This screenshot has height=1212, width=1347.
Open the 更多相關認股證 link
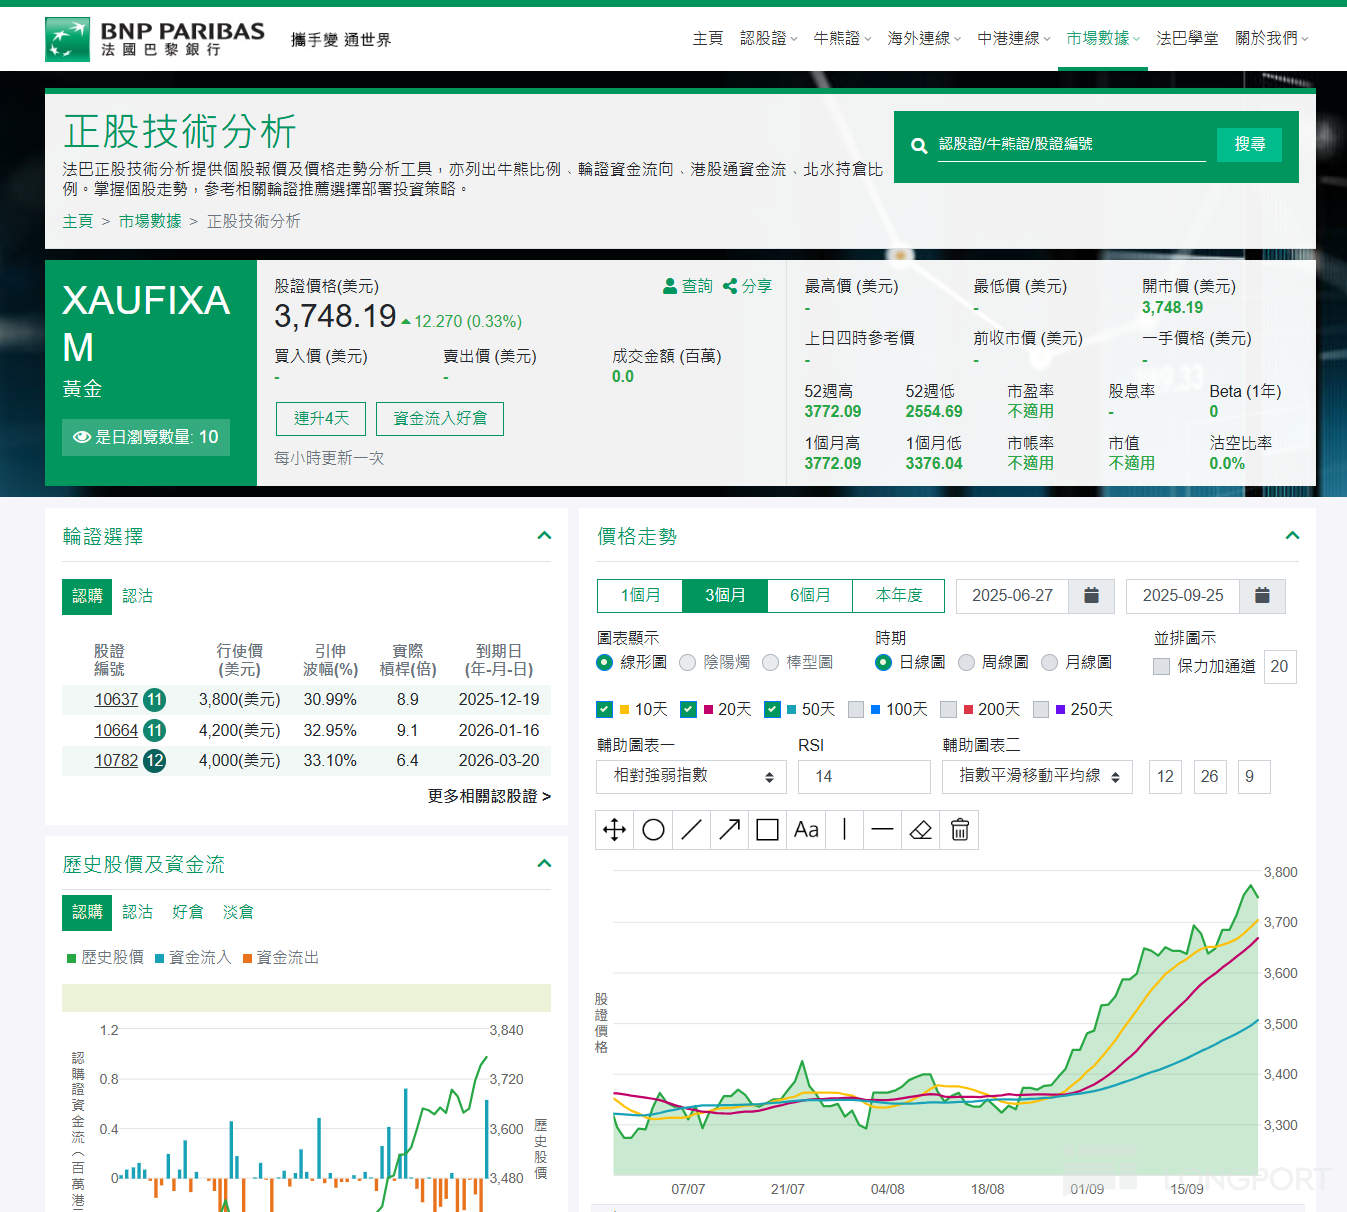489,796
